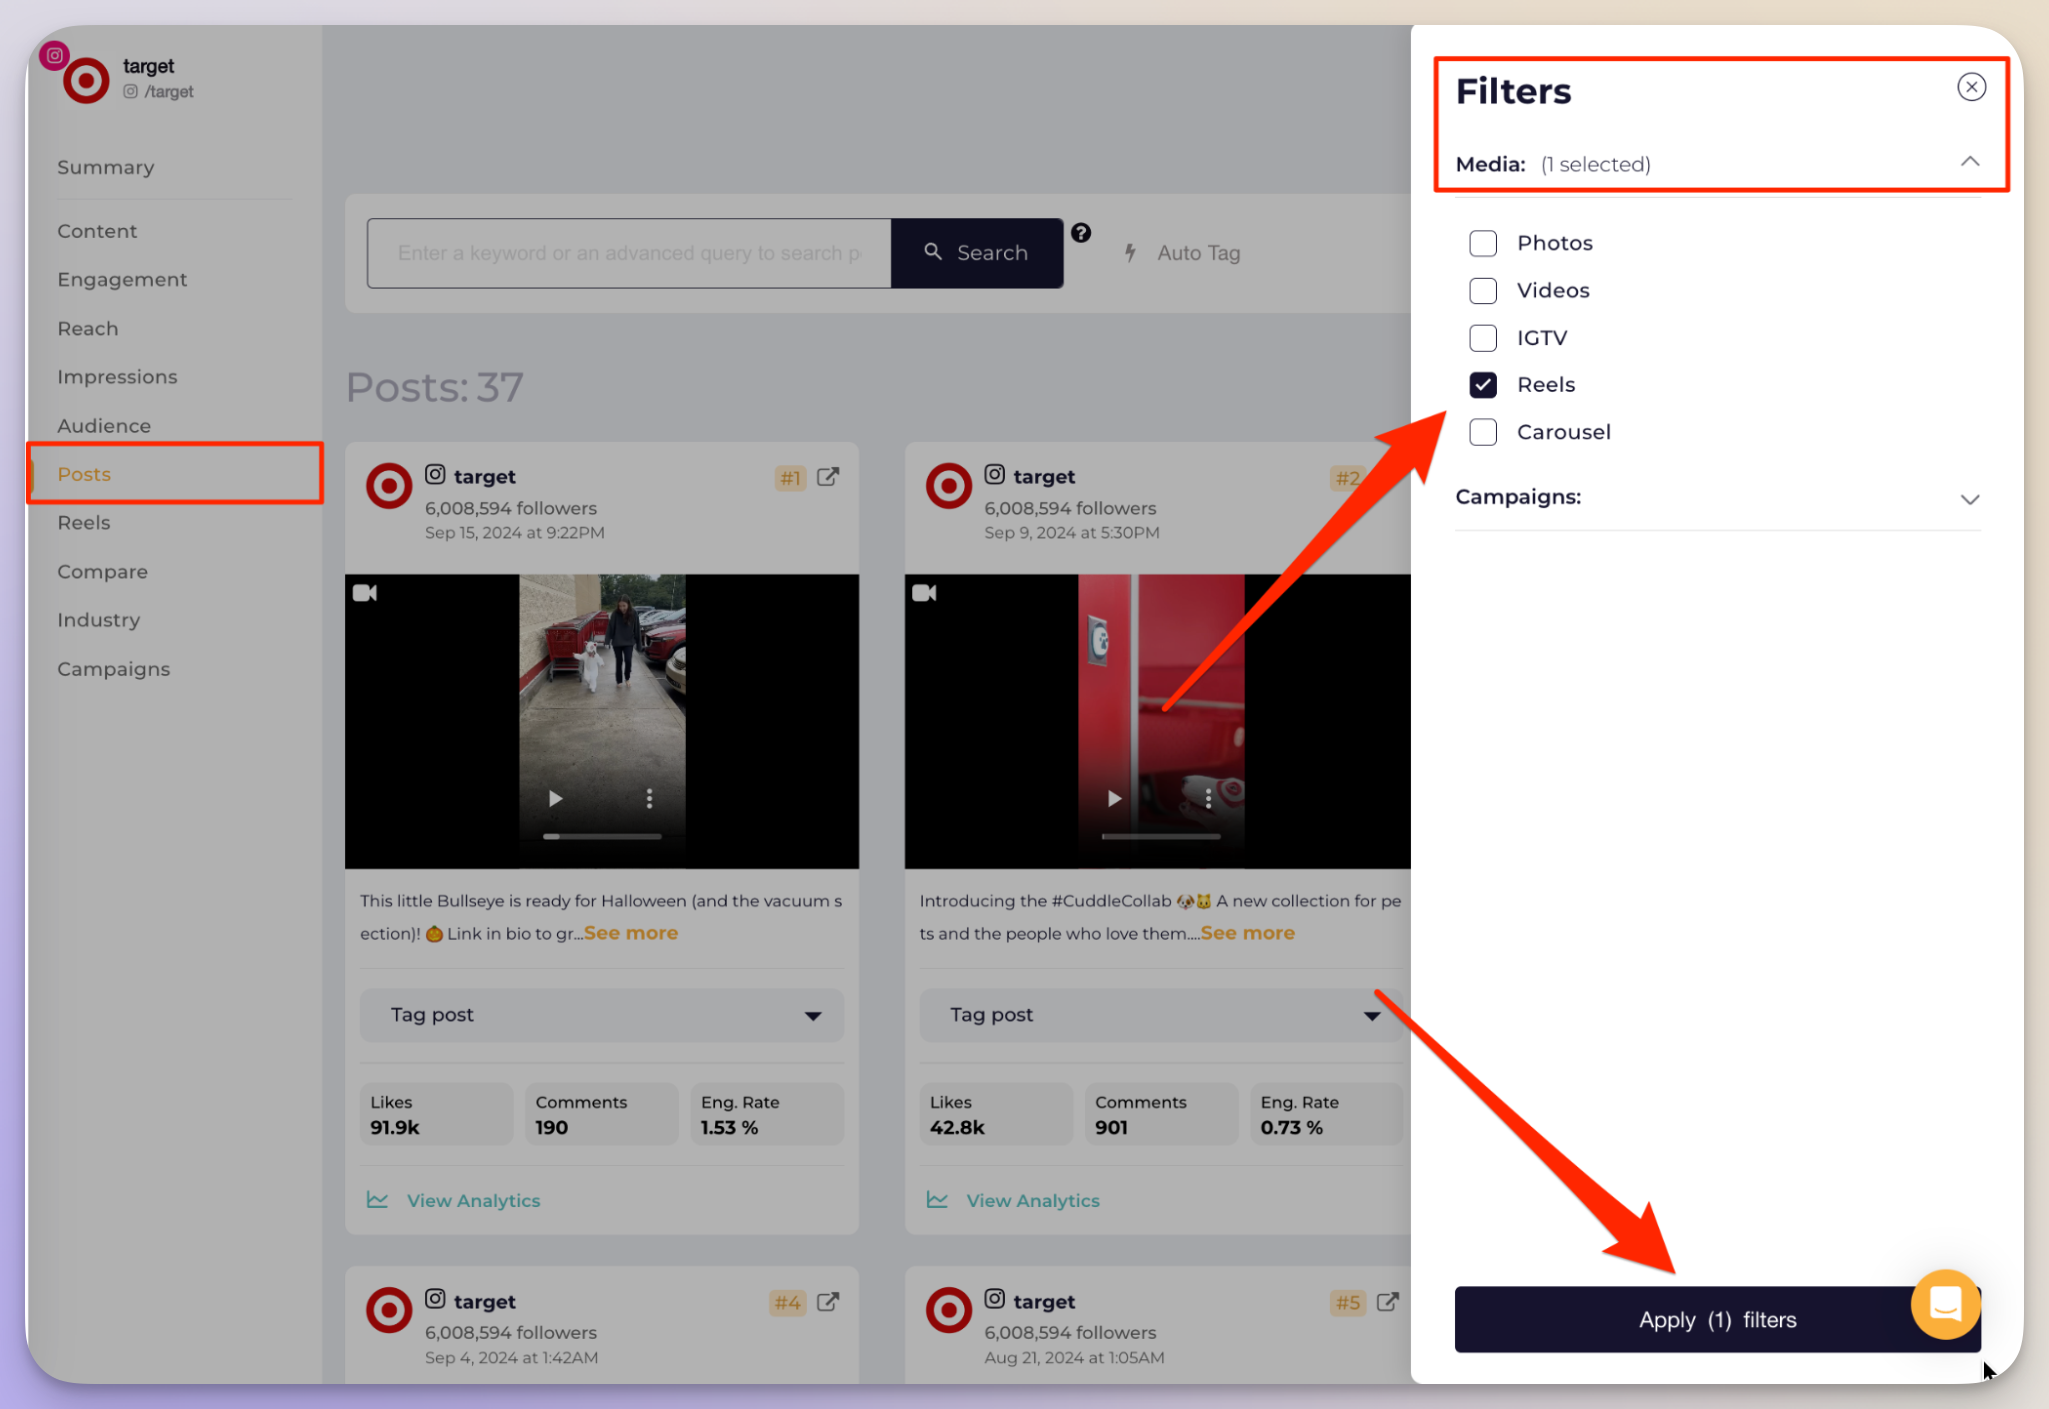Click Apply 1 filters button
2049x1409 pixels.
tap(1716, 1320)
